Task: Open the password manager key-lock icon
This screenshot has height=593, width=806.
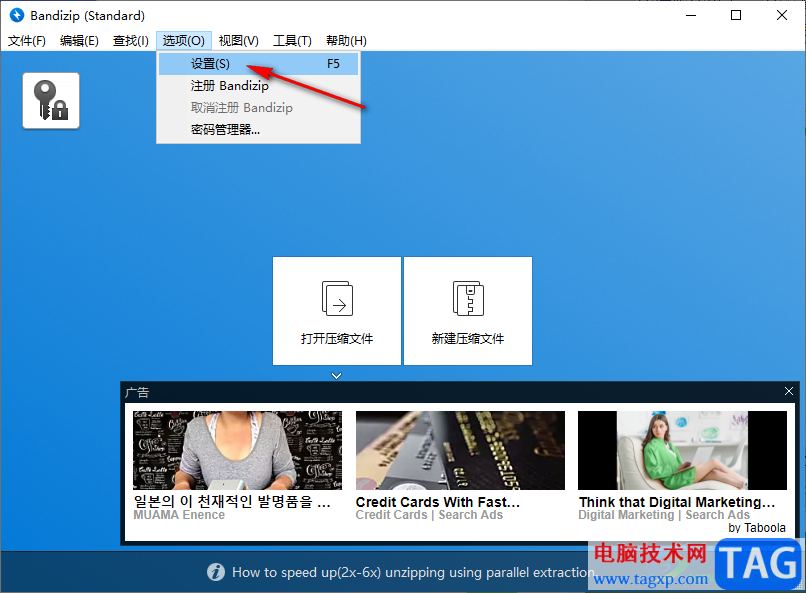Action: (x=51, y=101)
